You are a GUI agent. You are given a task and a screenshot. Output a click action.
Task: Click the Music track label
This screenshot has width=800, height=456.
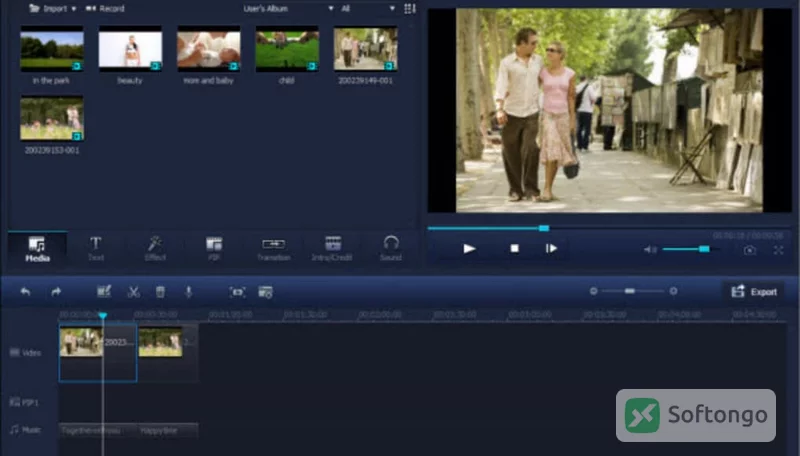[26, 429]
